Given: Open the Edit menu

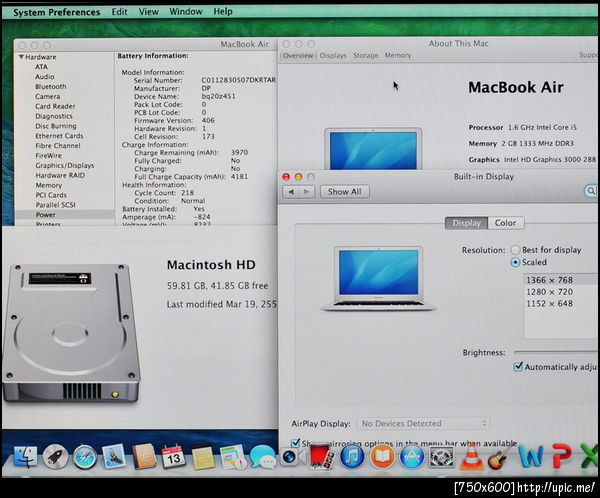Looking at the screenshot, I should 119,12.
